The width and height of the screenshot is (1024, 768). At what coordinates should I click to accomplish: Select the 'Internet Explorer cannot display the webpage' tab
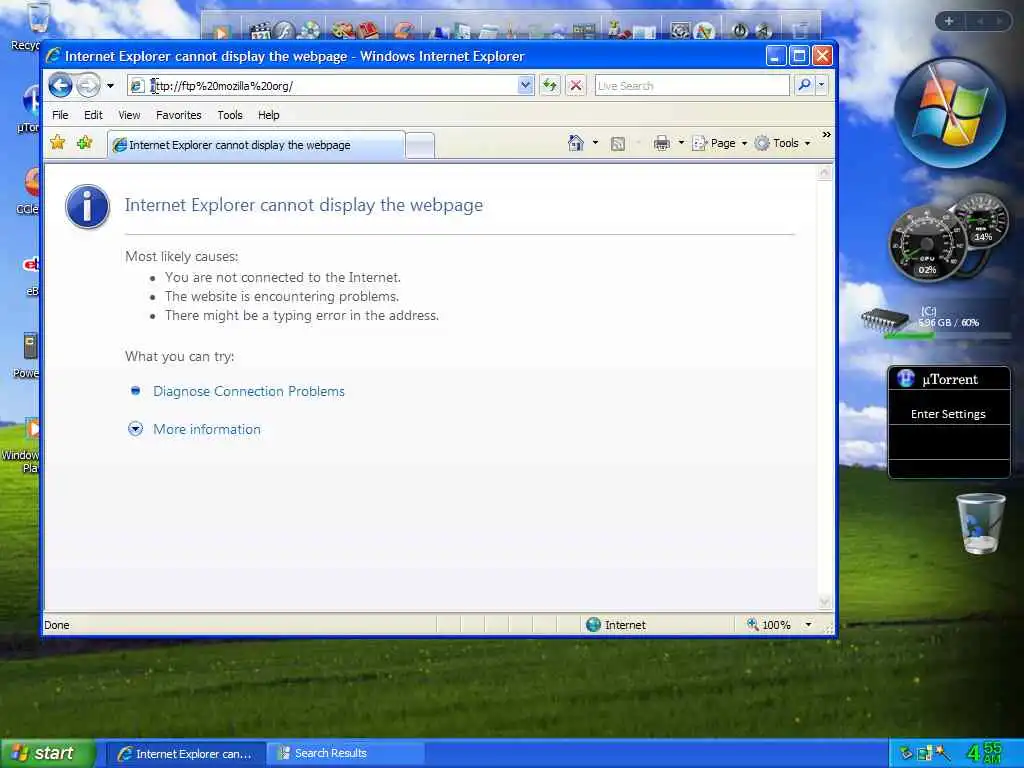point(256,145)
